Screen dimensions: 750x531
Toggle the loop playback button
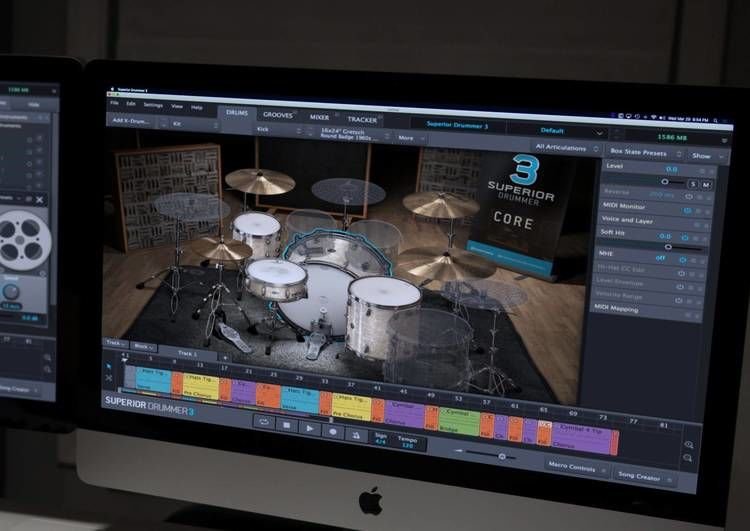[x=264, y=422]
